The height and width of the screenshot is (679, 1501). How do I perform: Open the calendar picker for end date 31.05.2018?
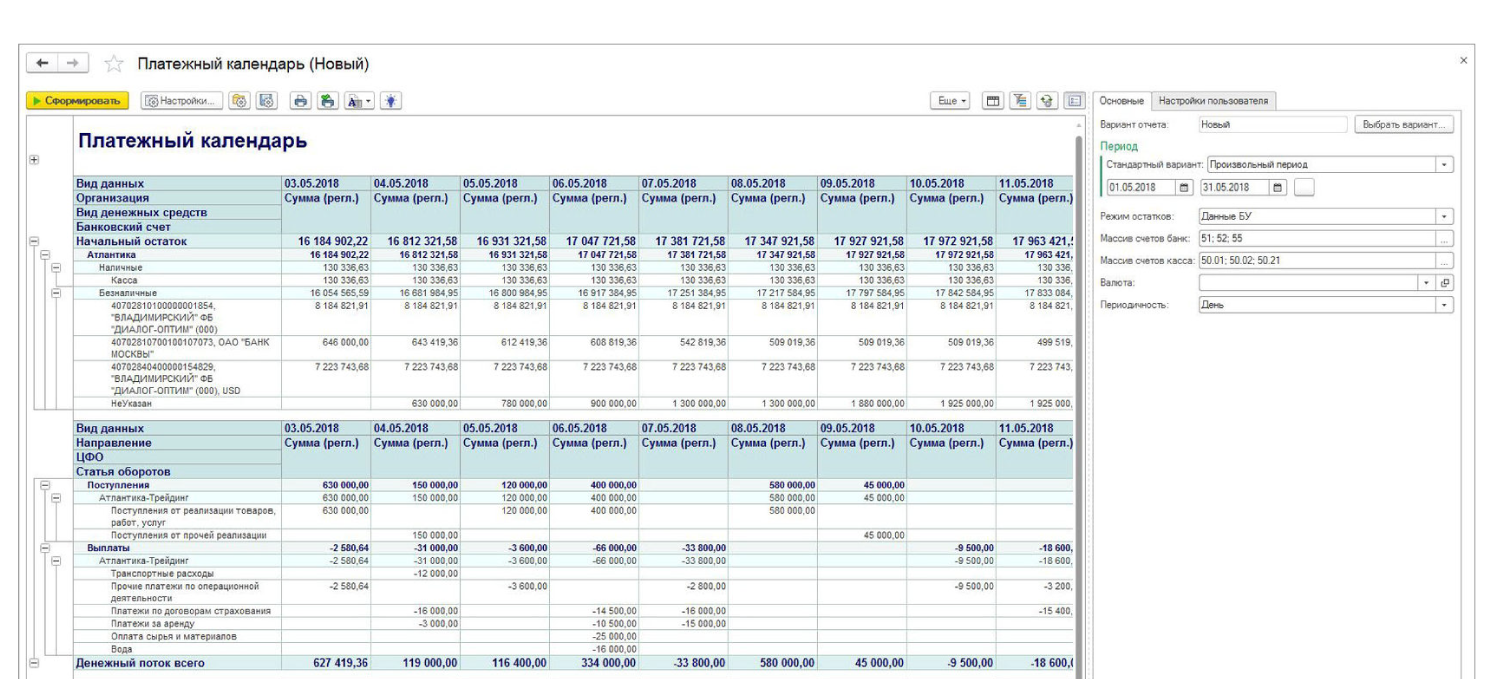1277,187
